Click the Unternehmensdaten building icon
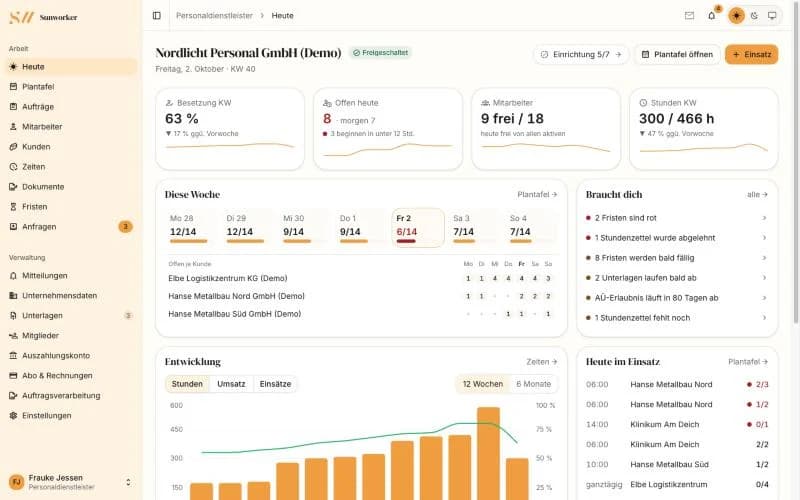The width and height of the screenshot is (800, 500). tap(13, 295)
